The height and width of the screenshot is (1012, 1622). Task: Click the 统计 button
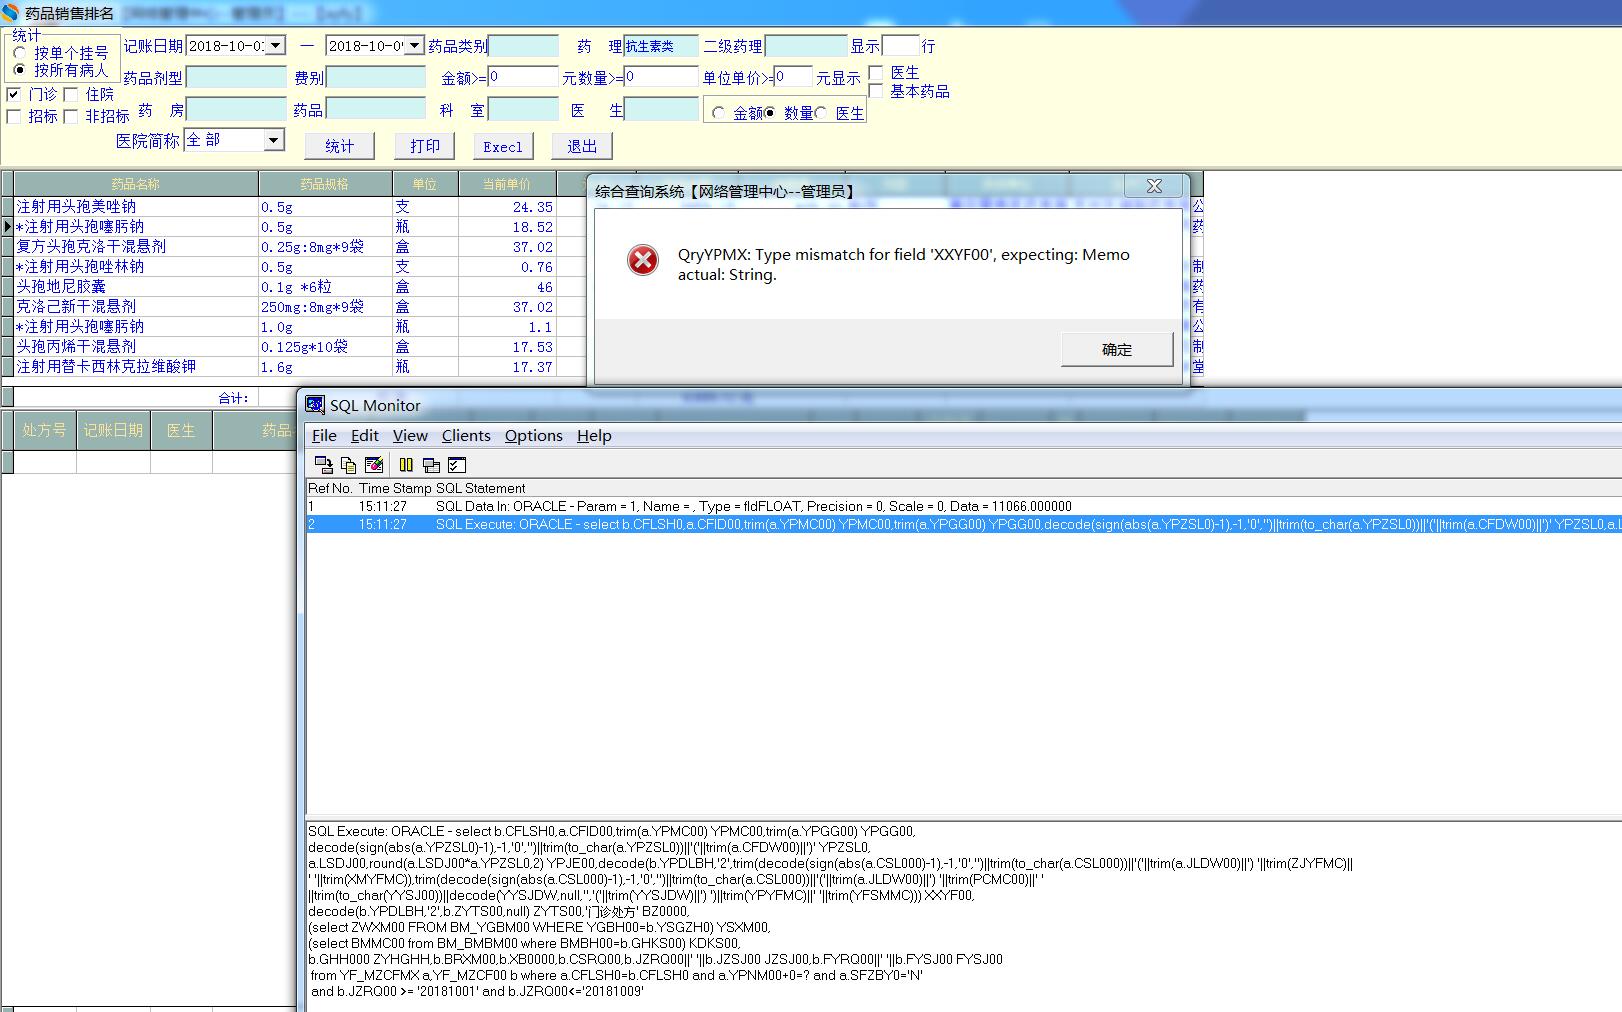[340, 146]
